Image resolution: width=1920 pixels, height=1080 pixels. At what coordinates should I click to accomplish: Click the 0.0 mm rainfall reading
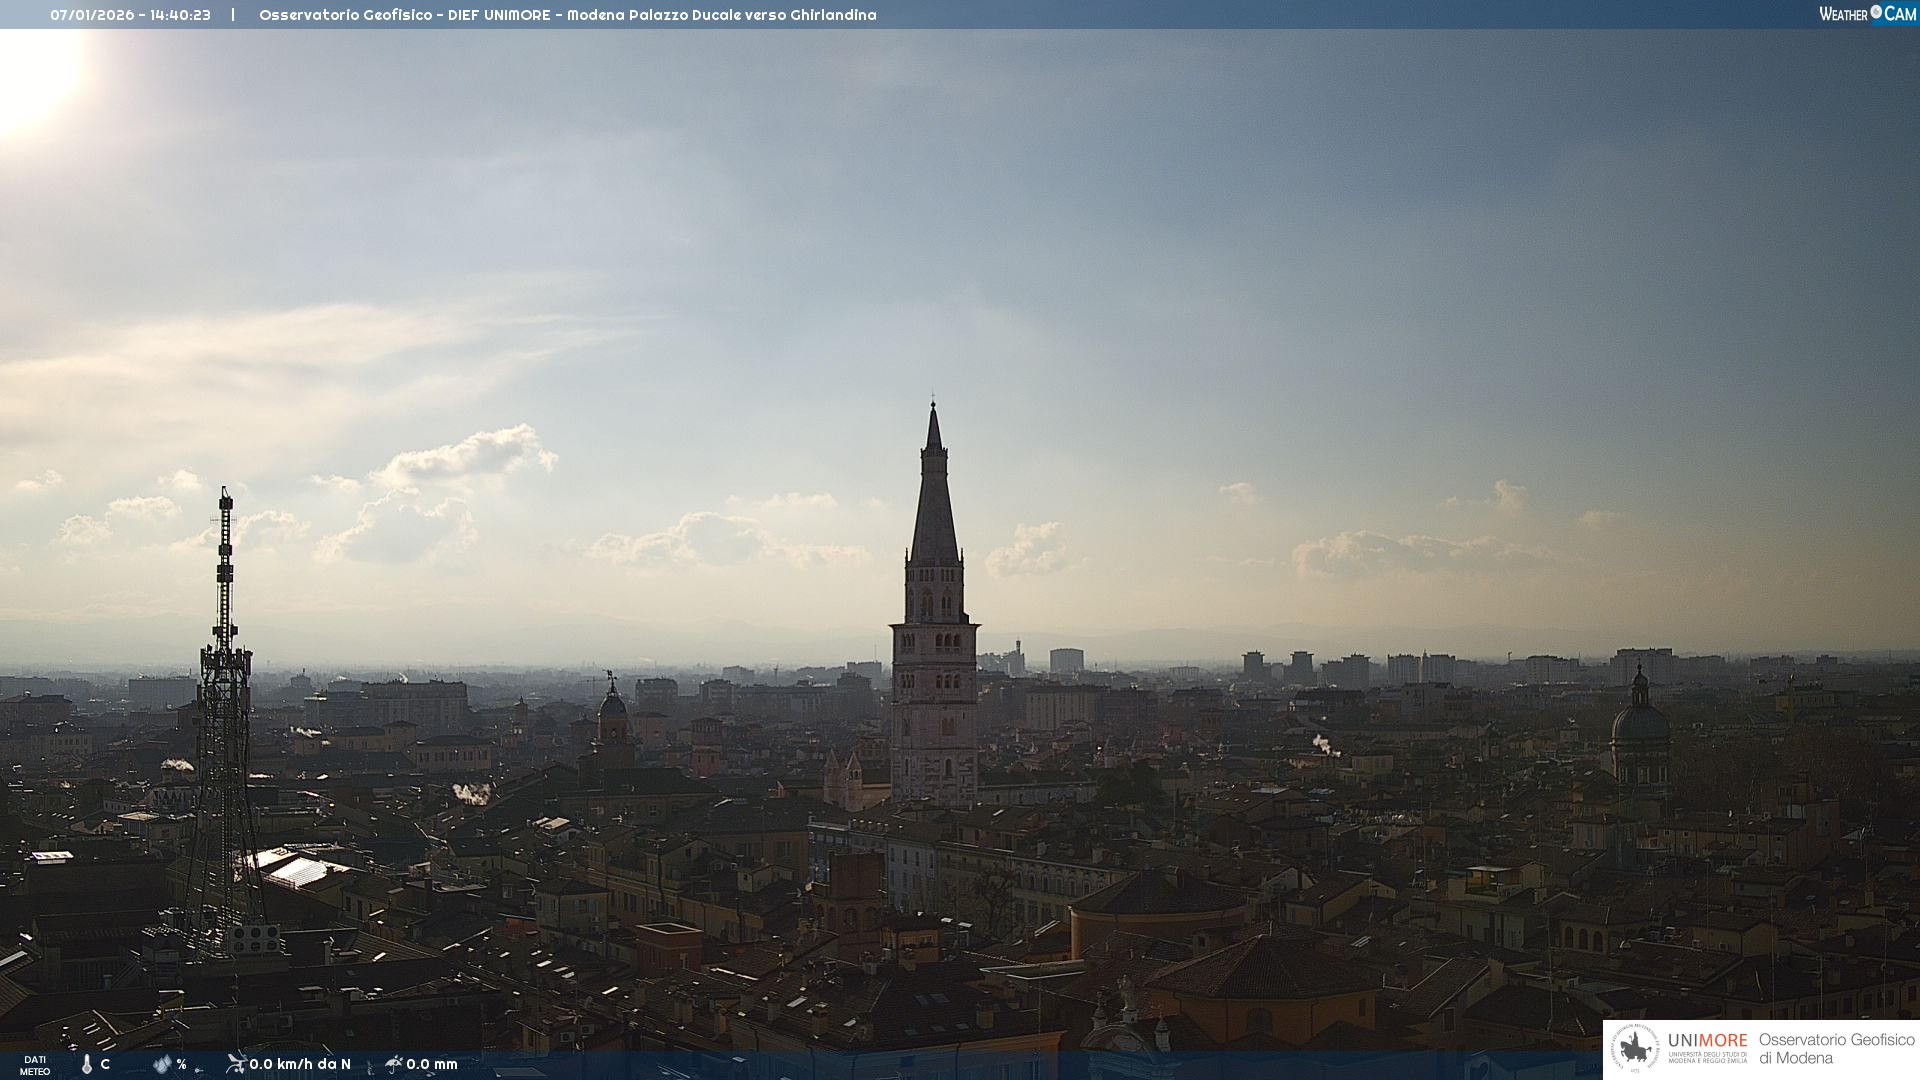tap(432, 1065)
